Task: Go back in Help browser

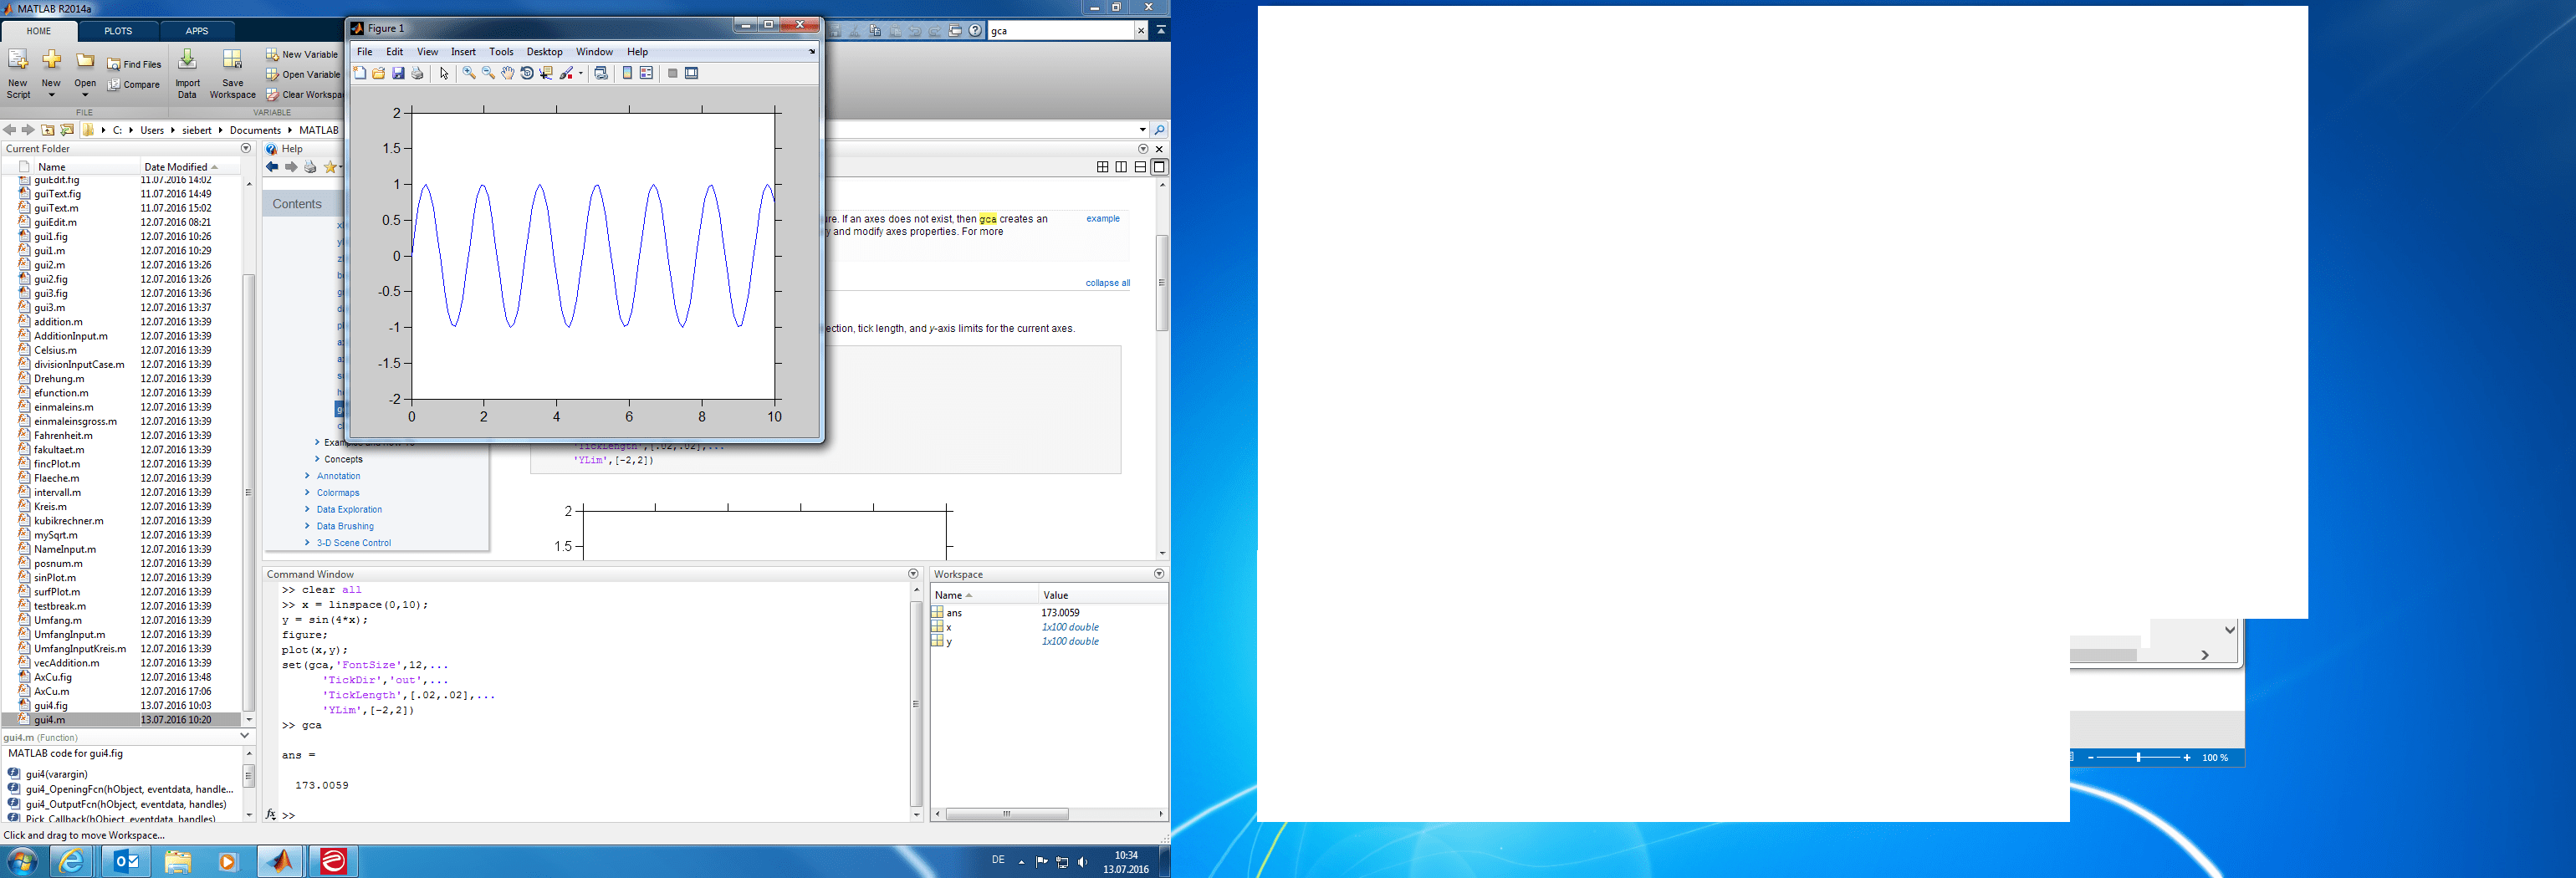Action: tap(272, 167)
